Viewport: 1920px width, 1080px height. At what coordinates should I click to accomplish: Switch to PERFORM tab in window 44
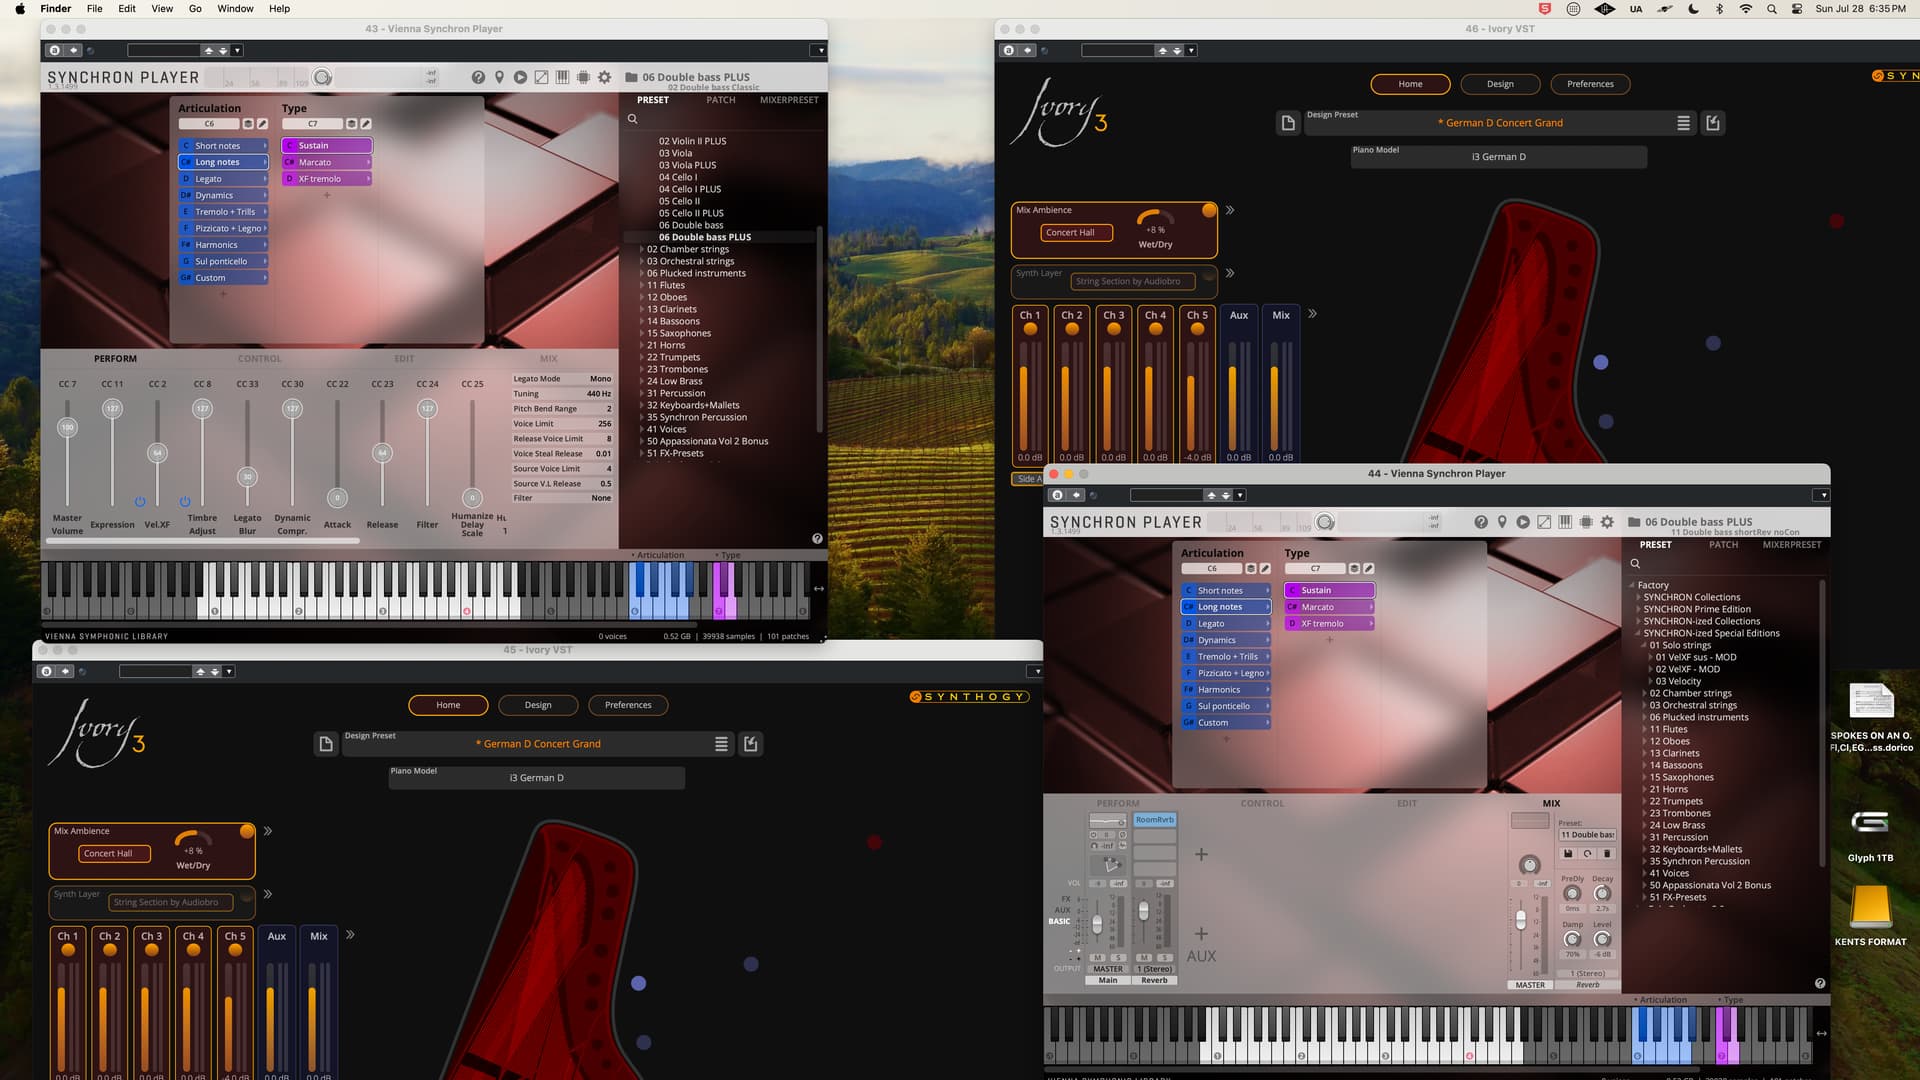1117,803
